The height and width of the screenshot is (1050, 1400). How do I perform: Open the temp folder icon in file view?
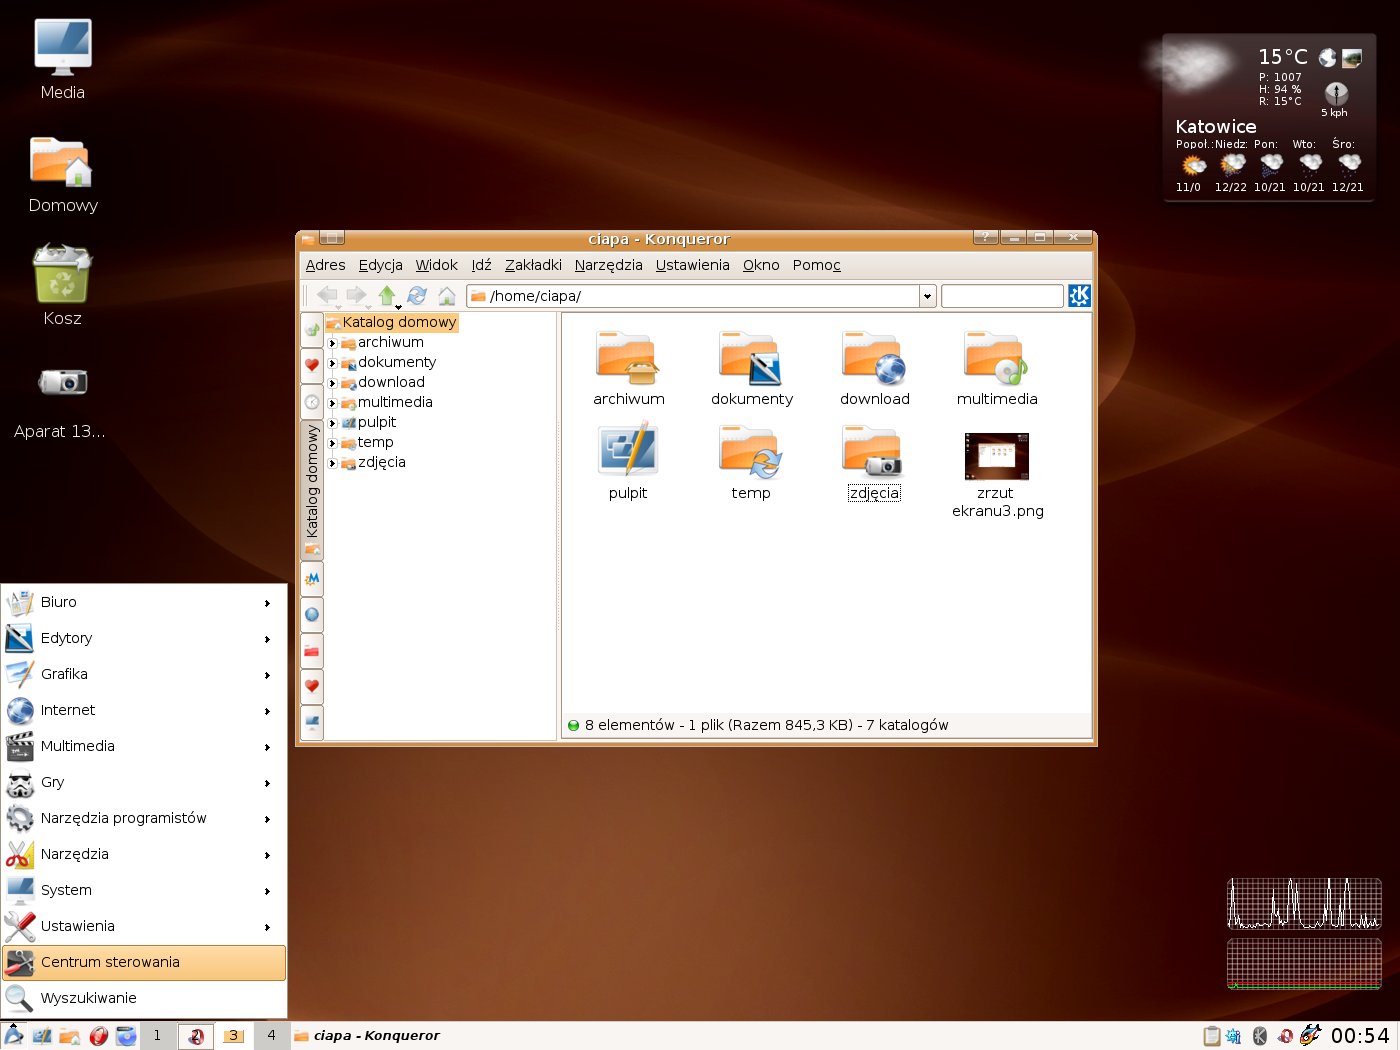pyautogui.click(x=750, y=462)
